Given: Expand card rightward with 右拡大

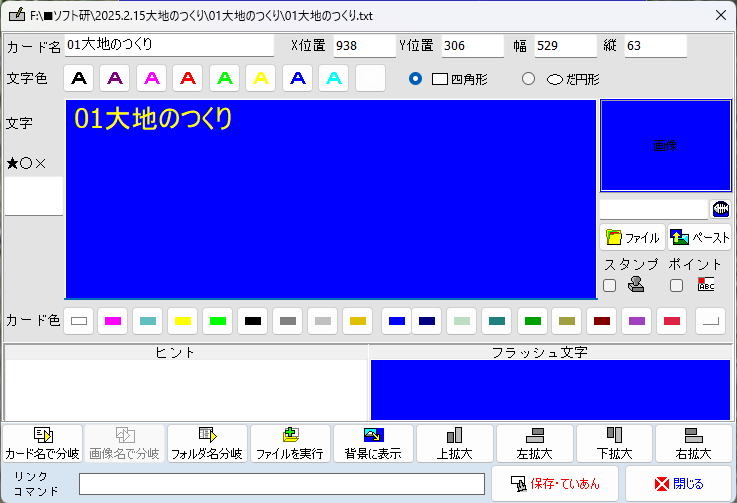Looking at the screenshot, I should coord(693,443).
